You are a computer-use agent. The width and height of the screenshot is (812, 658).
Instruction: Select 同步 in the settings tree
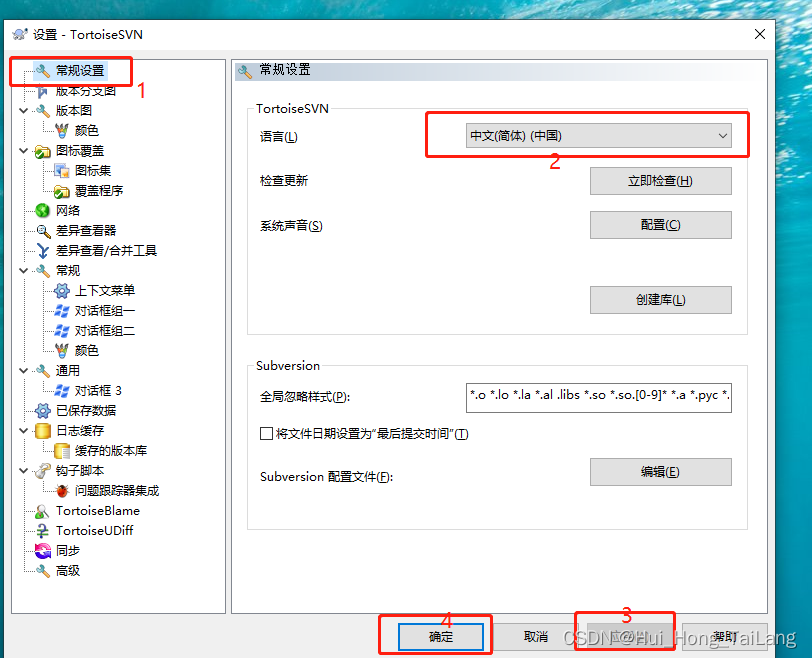(x=68, y=551)
